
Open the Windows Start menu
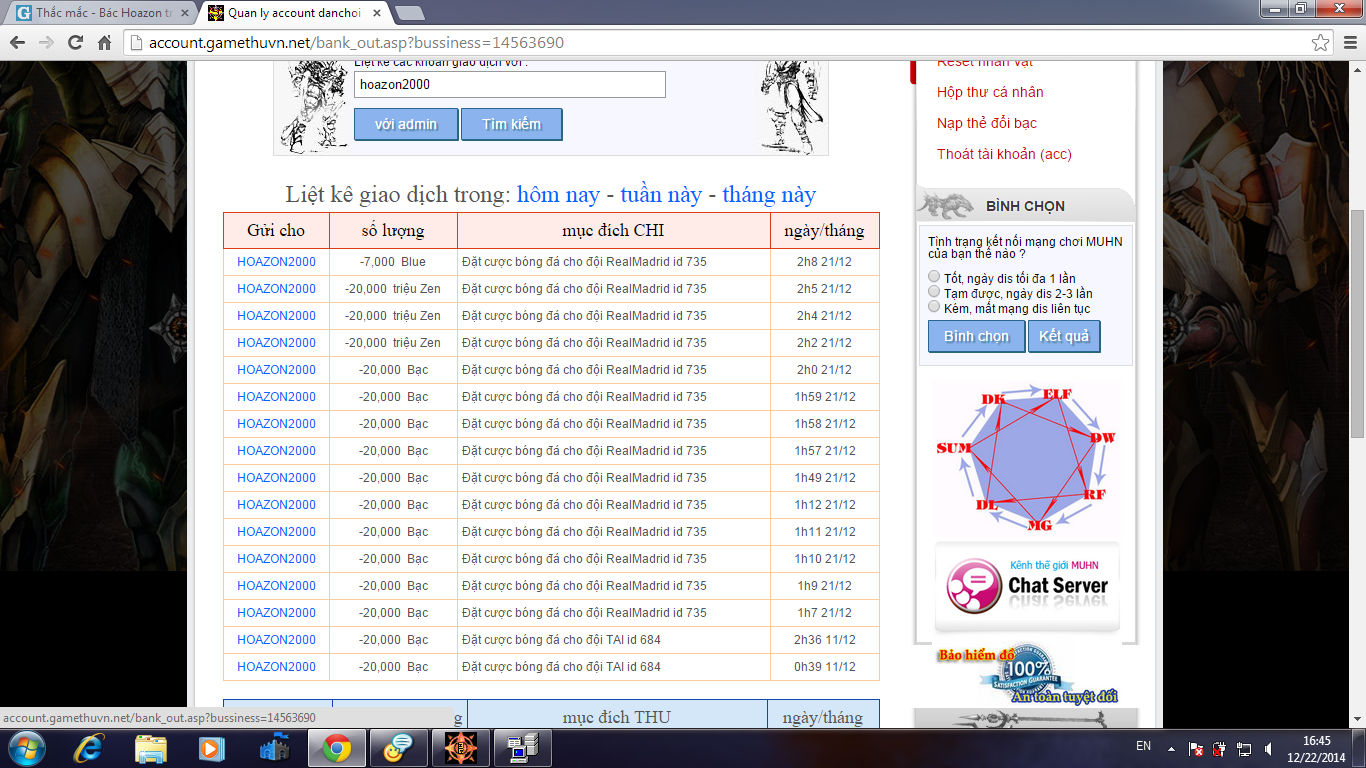(25, 747)
